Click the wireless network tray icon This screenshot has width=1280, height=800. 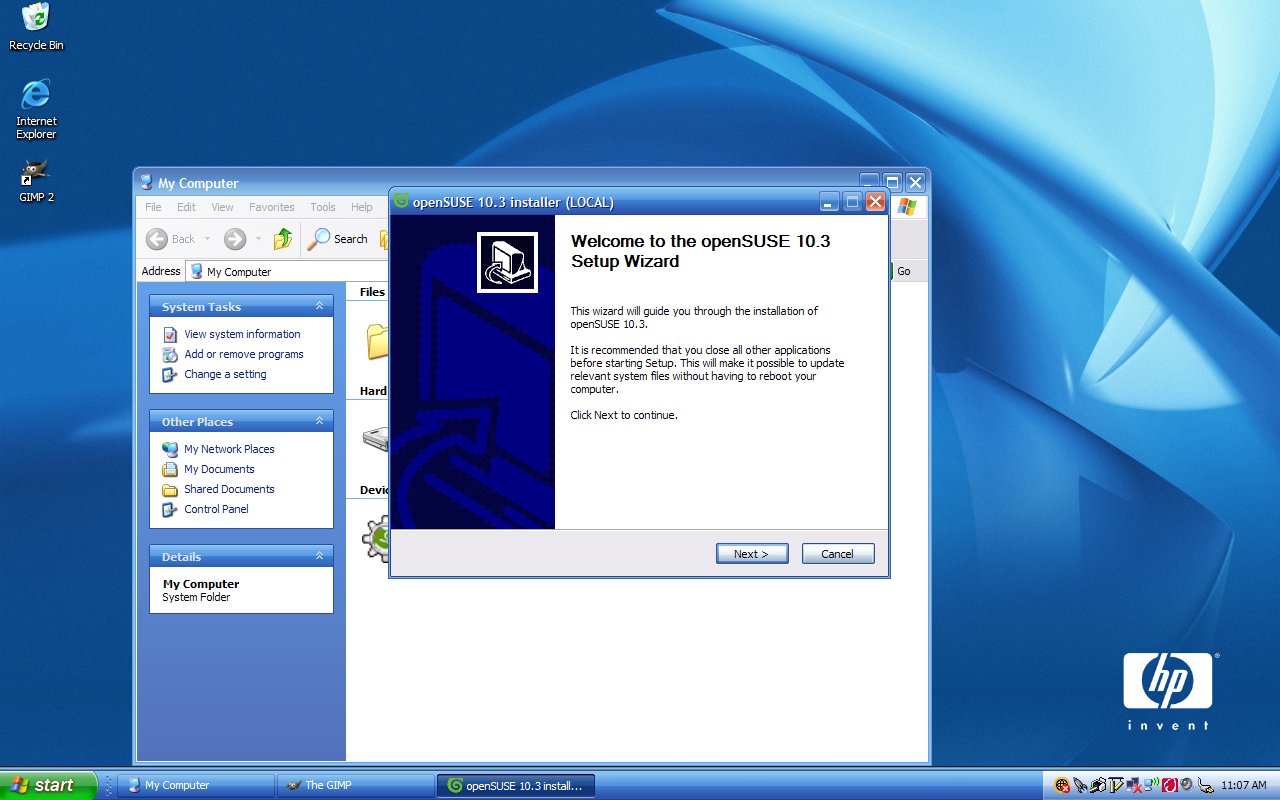[1151, 783]
